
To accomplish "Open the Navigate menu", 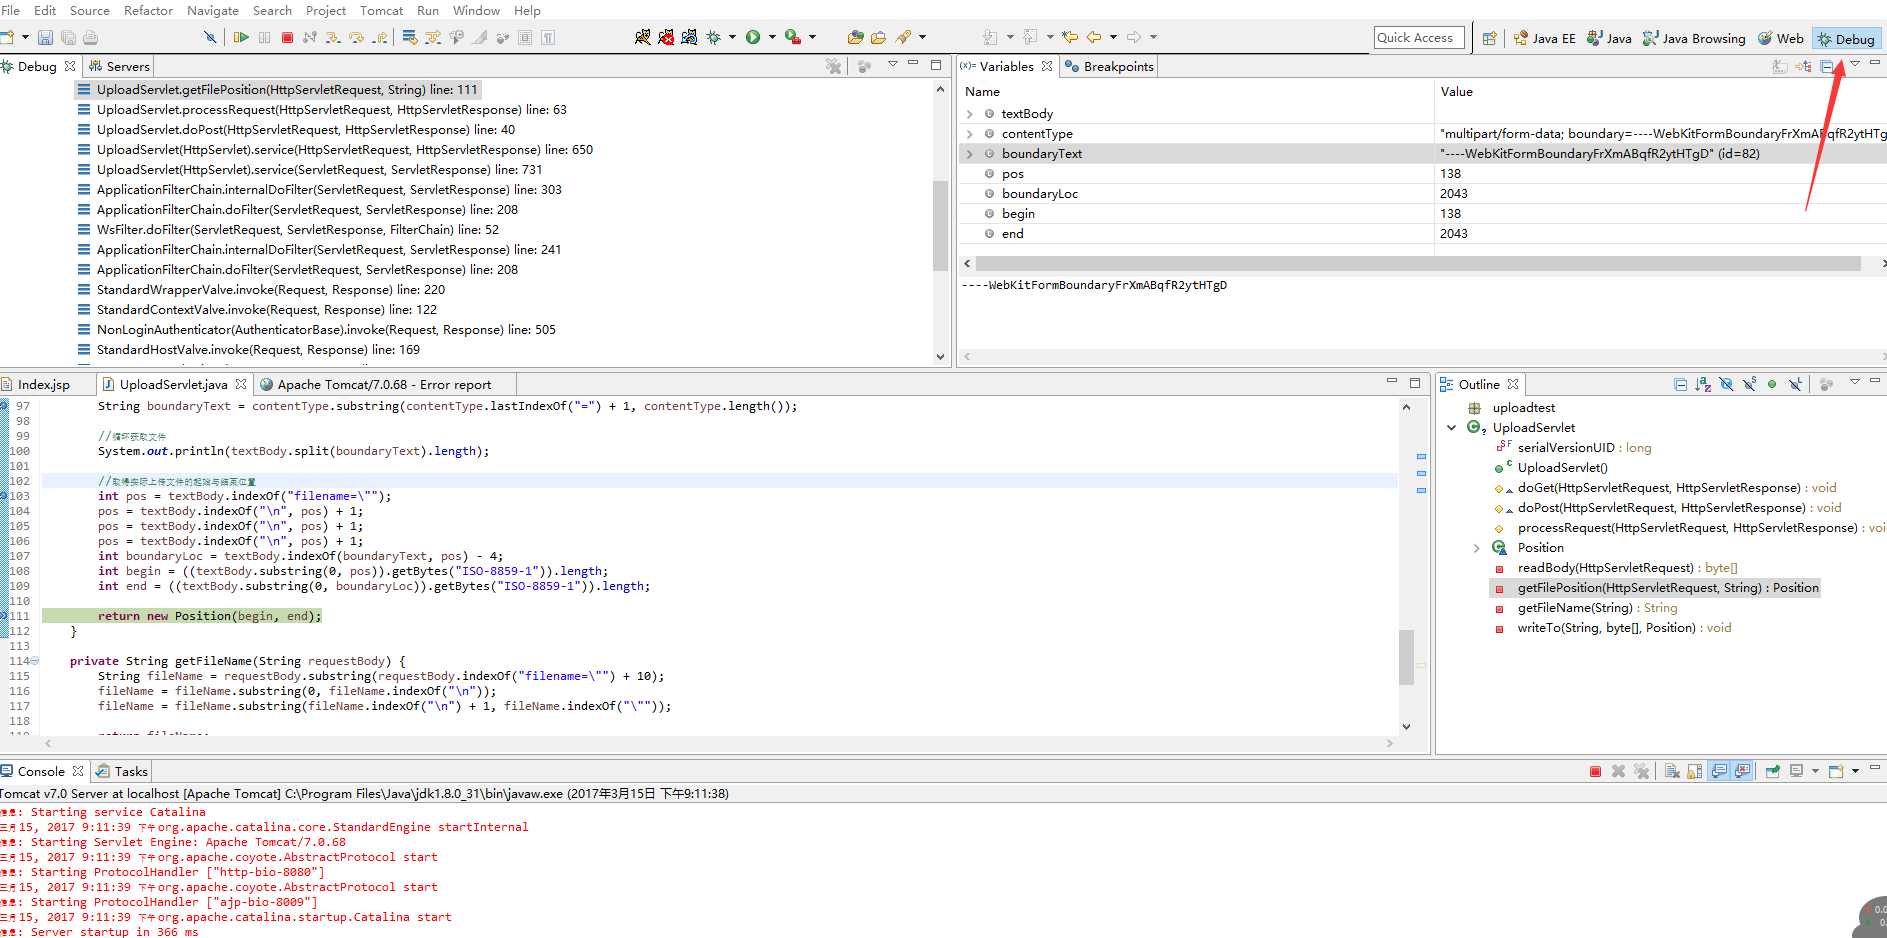I will click(x=213, y=10).
